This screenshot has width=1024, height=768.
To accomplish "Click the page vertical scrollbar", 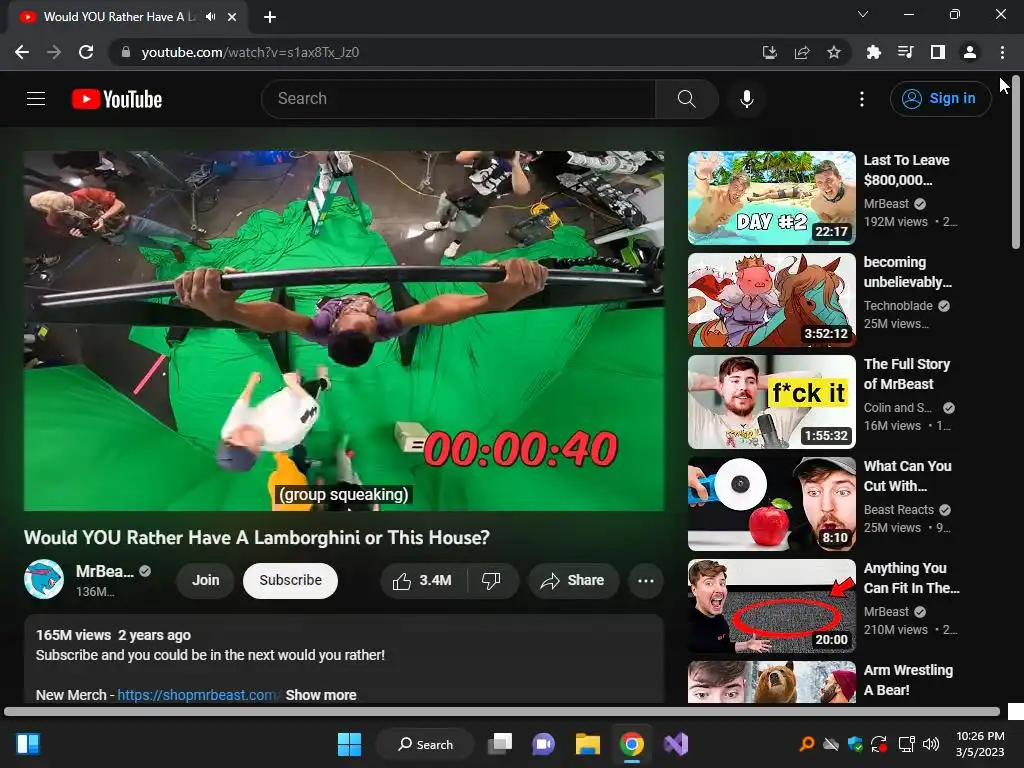I will [1016, 163].
